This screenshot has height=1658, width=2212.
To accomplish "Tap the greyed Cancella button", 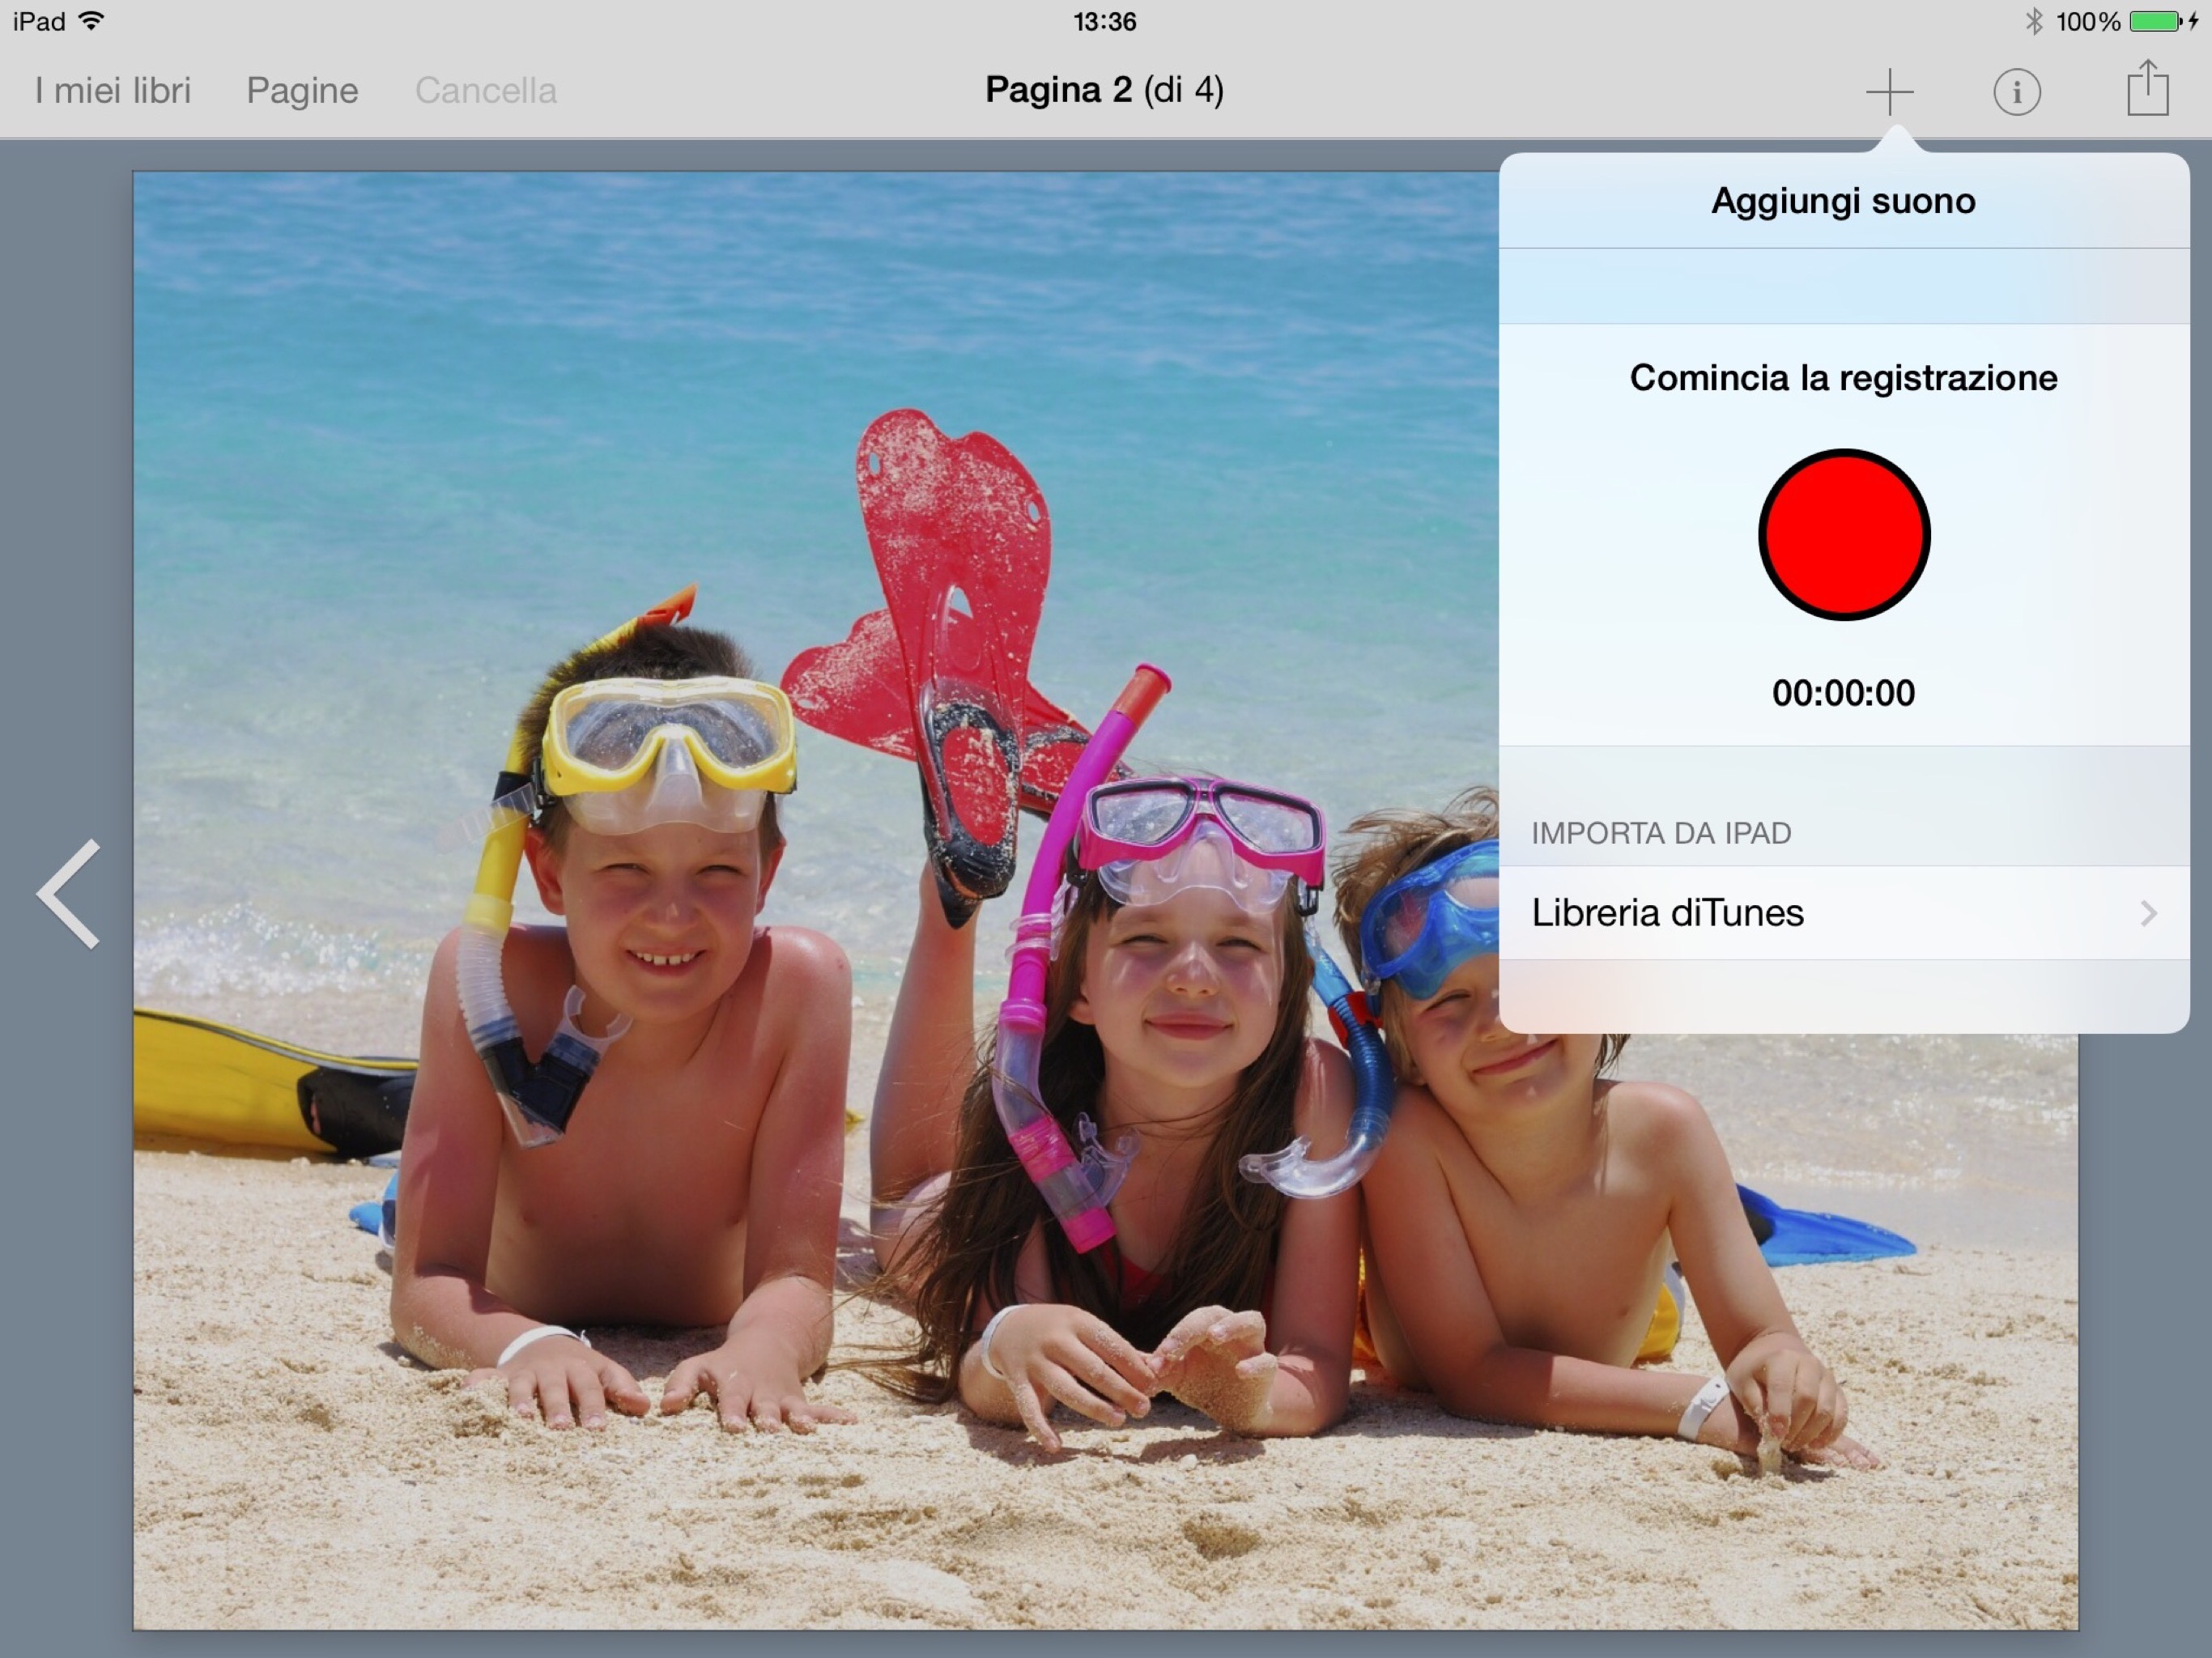I will coord(485,91).
